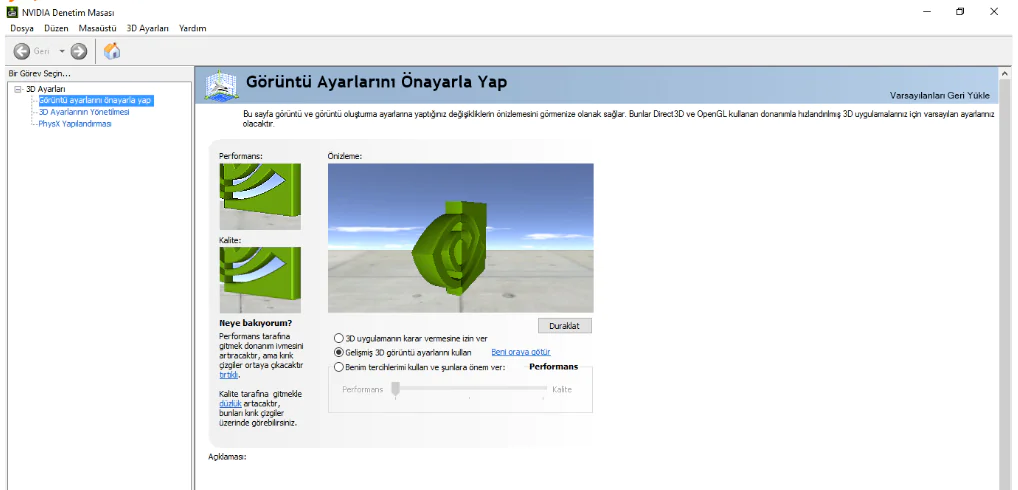This screenshot has height=490, width=1018.
Task: Open the Yardım menu
Action: pos(192,28)
